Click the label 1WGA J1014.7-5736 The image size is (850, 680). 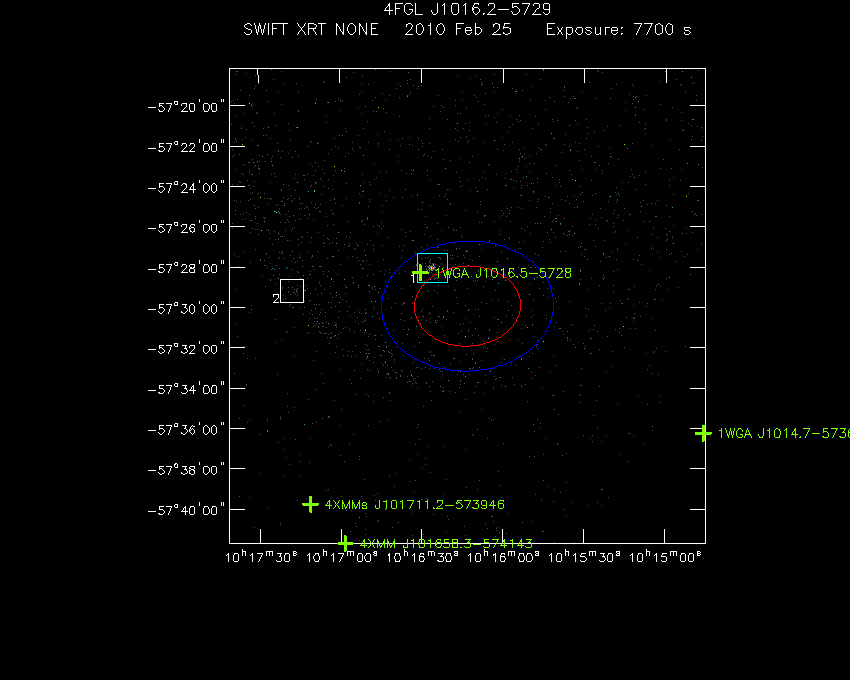coord(784,433)
